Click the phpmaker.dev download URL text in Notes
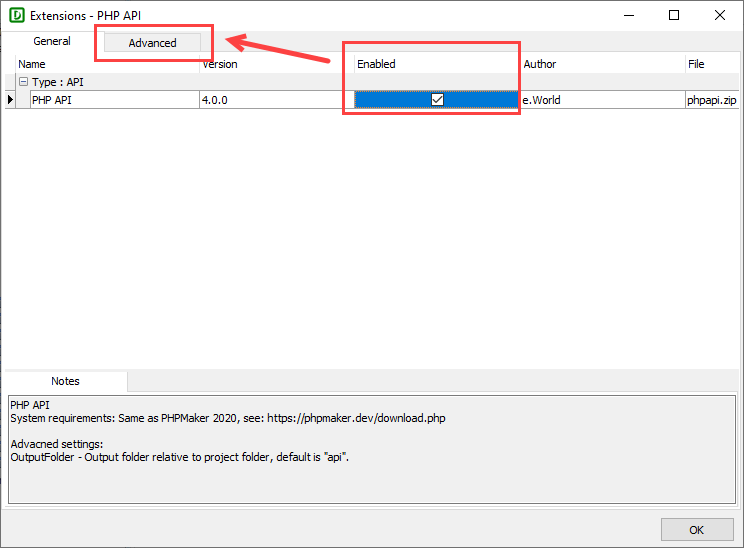 356,418
